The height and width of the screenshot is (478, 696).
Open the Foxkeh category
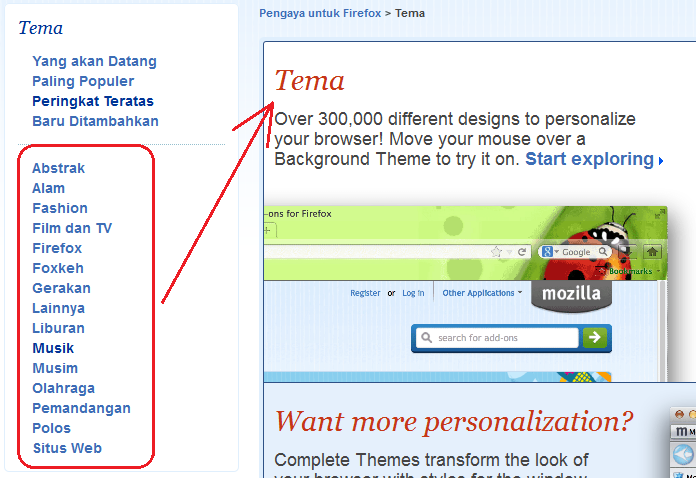58,268
